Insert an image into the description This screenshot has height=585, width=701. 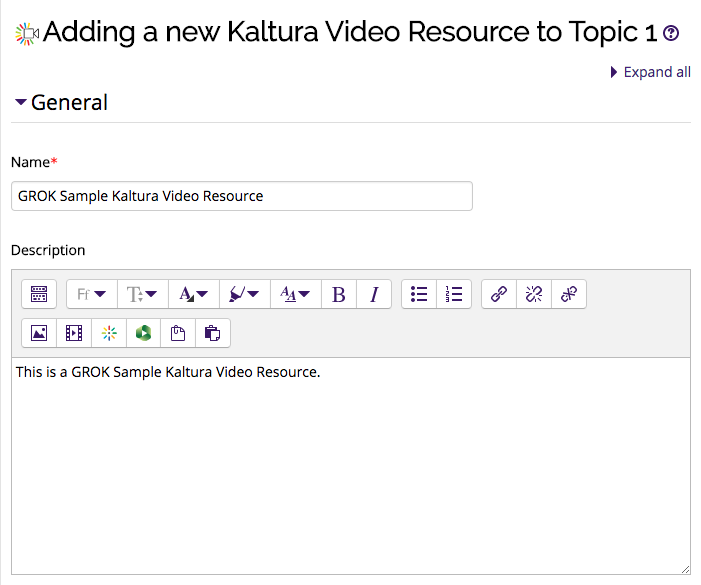point(39,333)
